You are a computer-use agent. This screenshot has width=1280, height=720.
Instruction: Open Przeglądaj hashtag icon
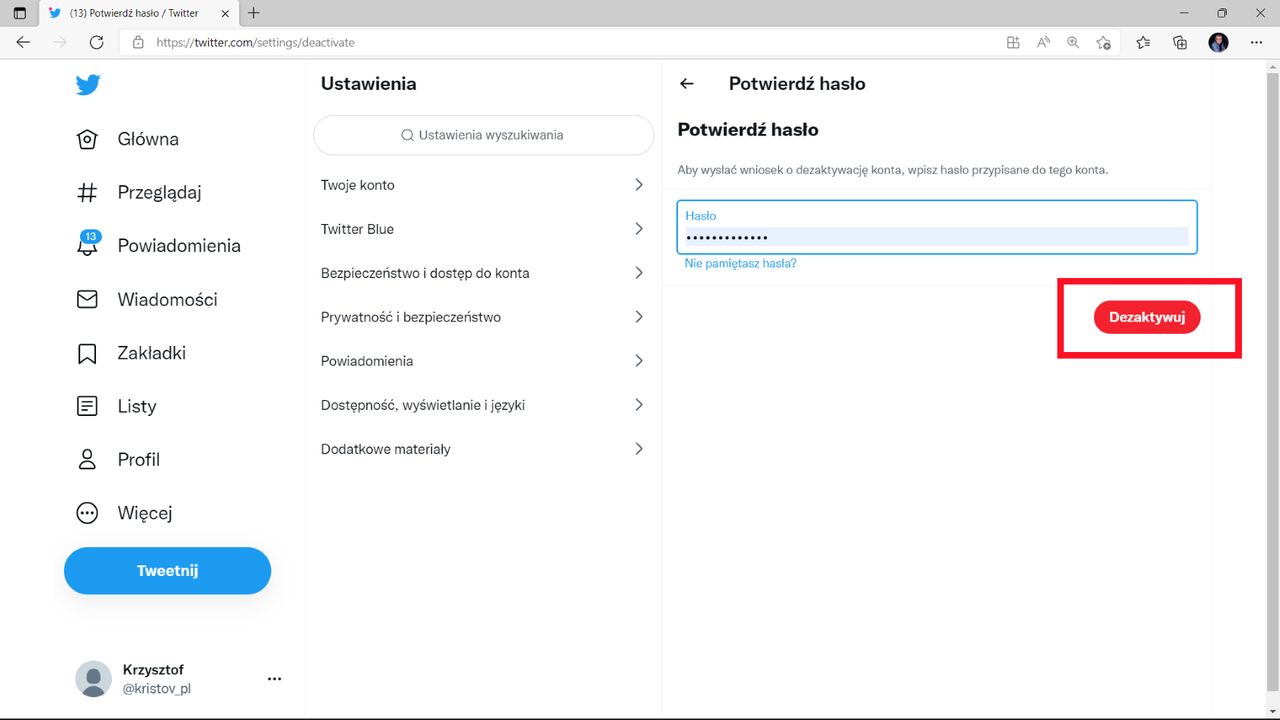pyautogui.click(x=88, y=192)
